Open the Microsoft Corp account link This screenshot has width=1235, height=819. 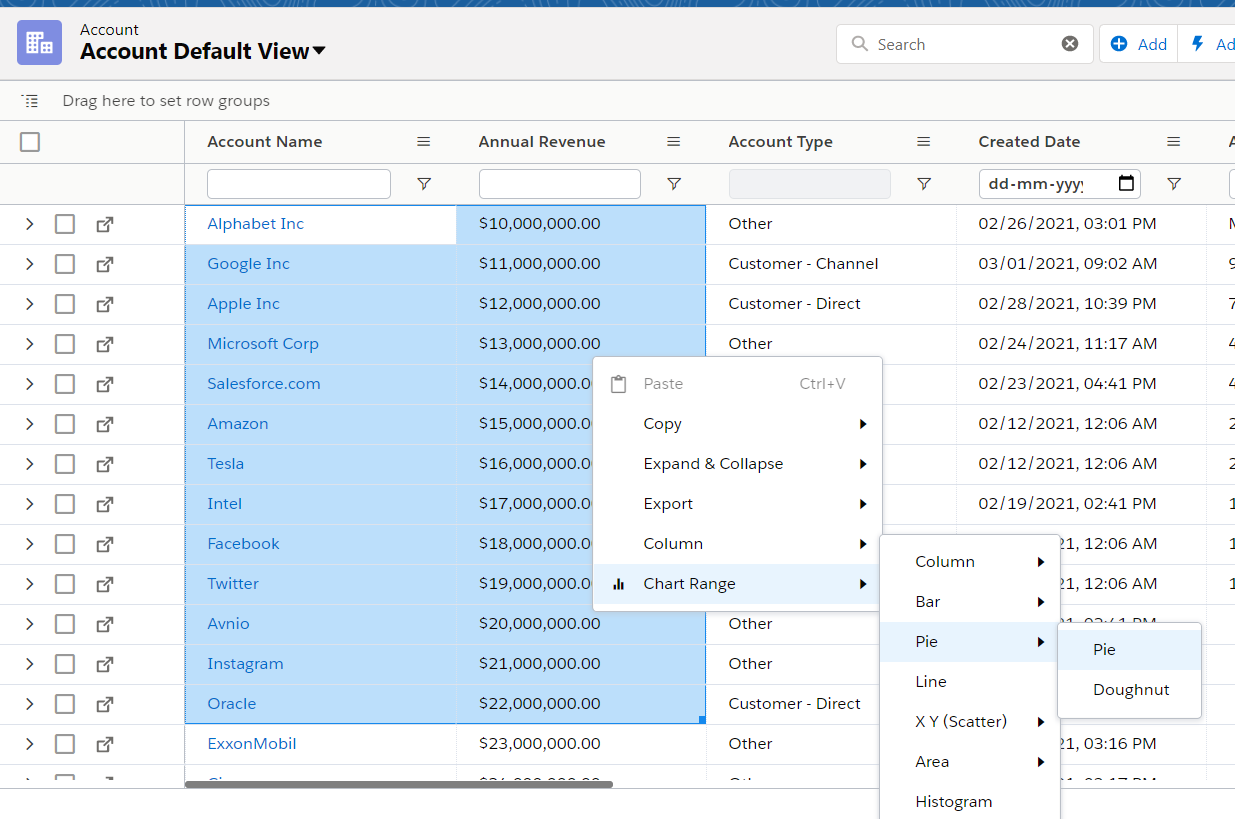[263, 344]
